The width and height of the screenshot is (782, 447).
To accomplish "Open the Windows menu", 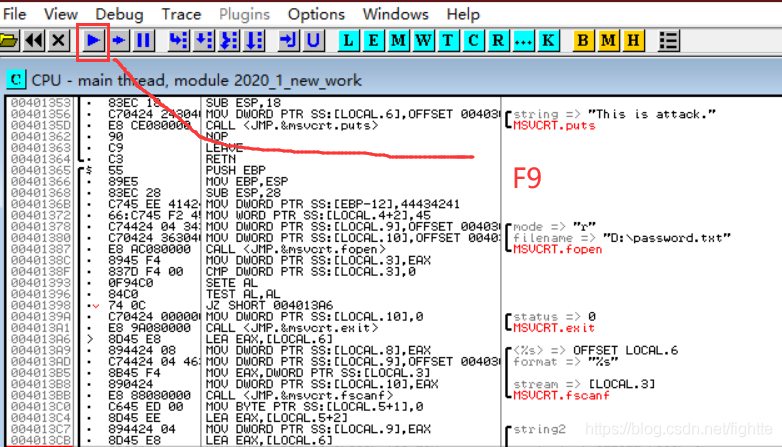I will pos(395,14).
